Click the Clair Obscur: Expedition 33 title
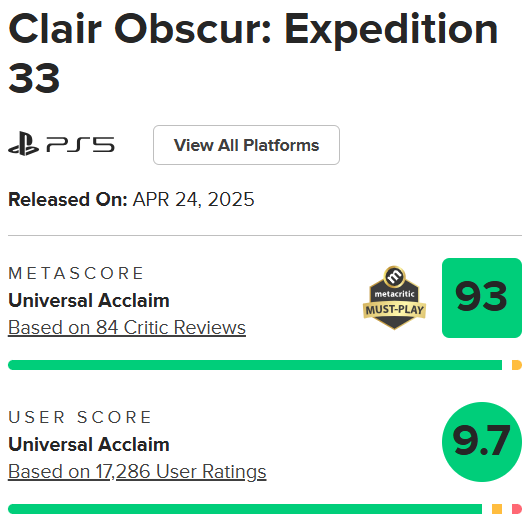The width and height of the screenshot is (530, 530). (x=253, y=52)
